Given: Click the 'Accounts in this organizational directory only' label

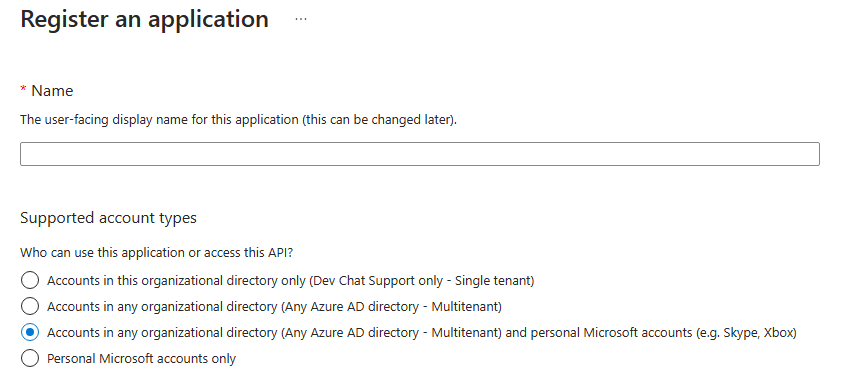Looking at the screenshot, I should (x=176, y=281).
